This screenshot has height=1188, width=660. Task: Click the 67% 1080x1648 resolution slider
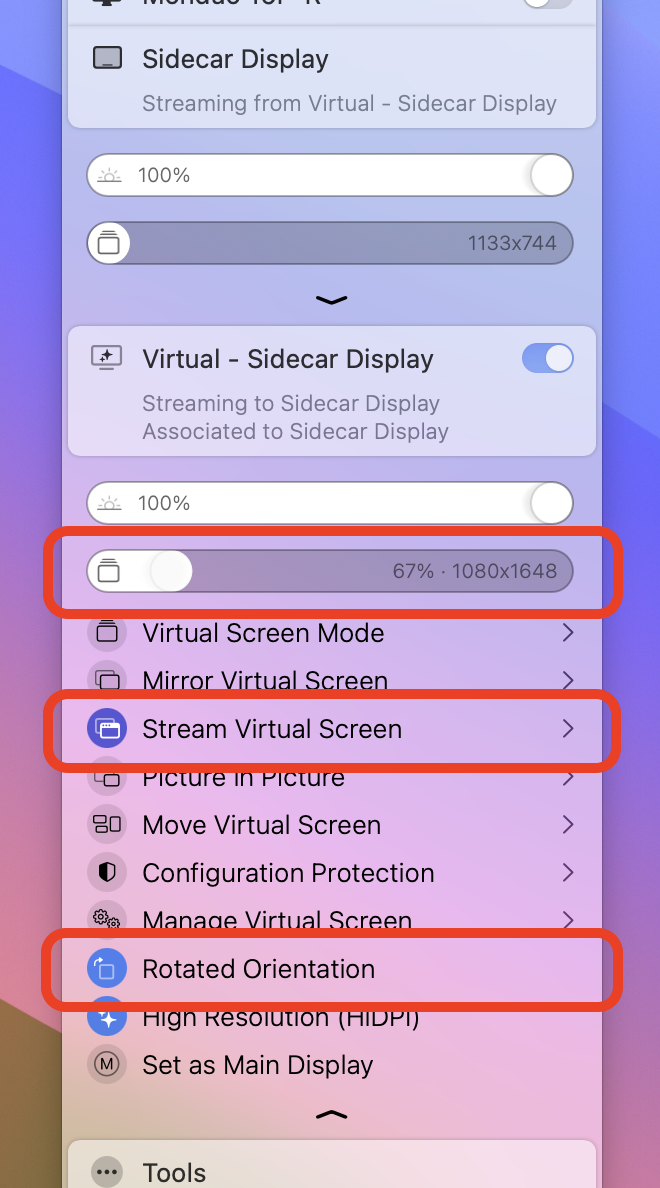pos(330,572)
